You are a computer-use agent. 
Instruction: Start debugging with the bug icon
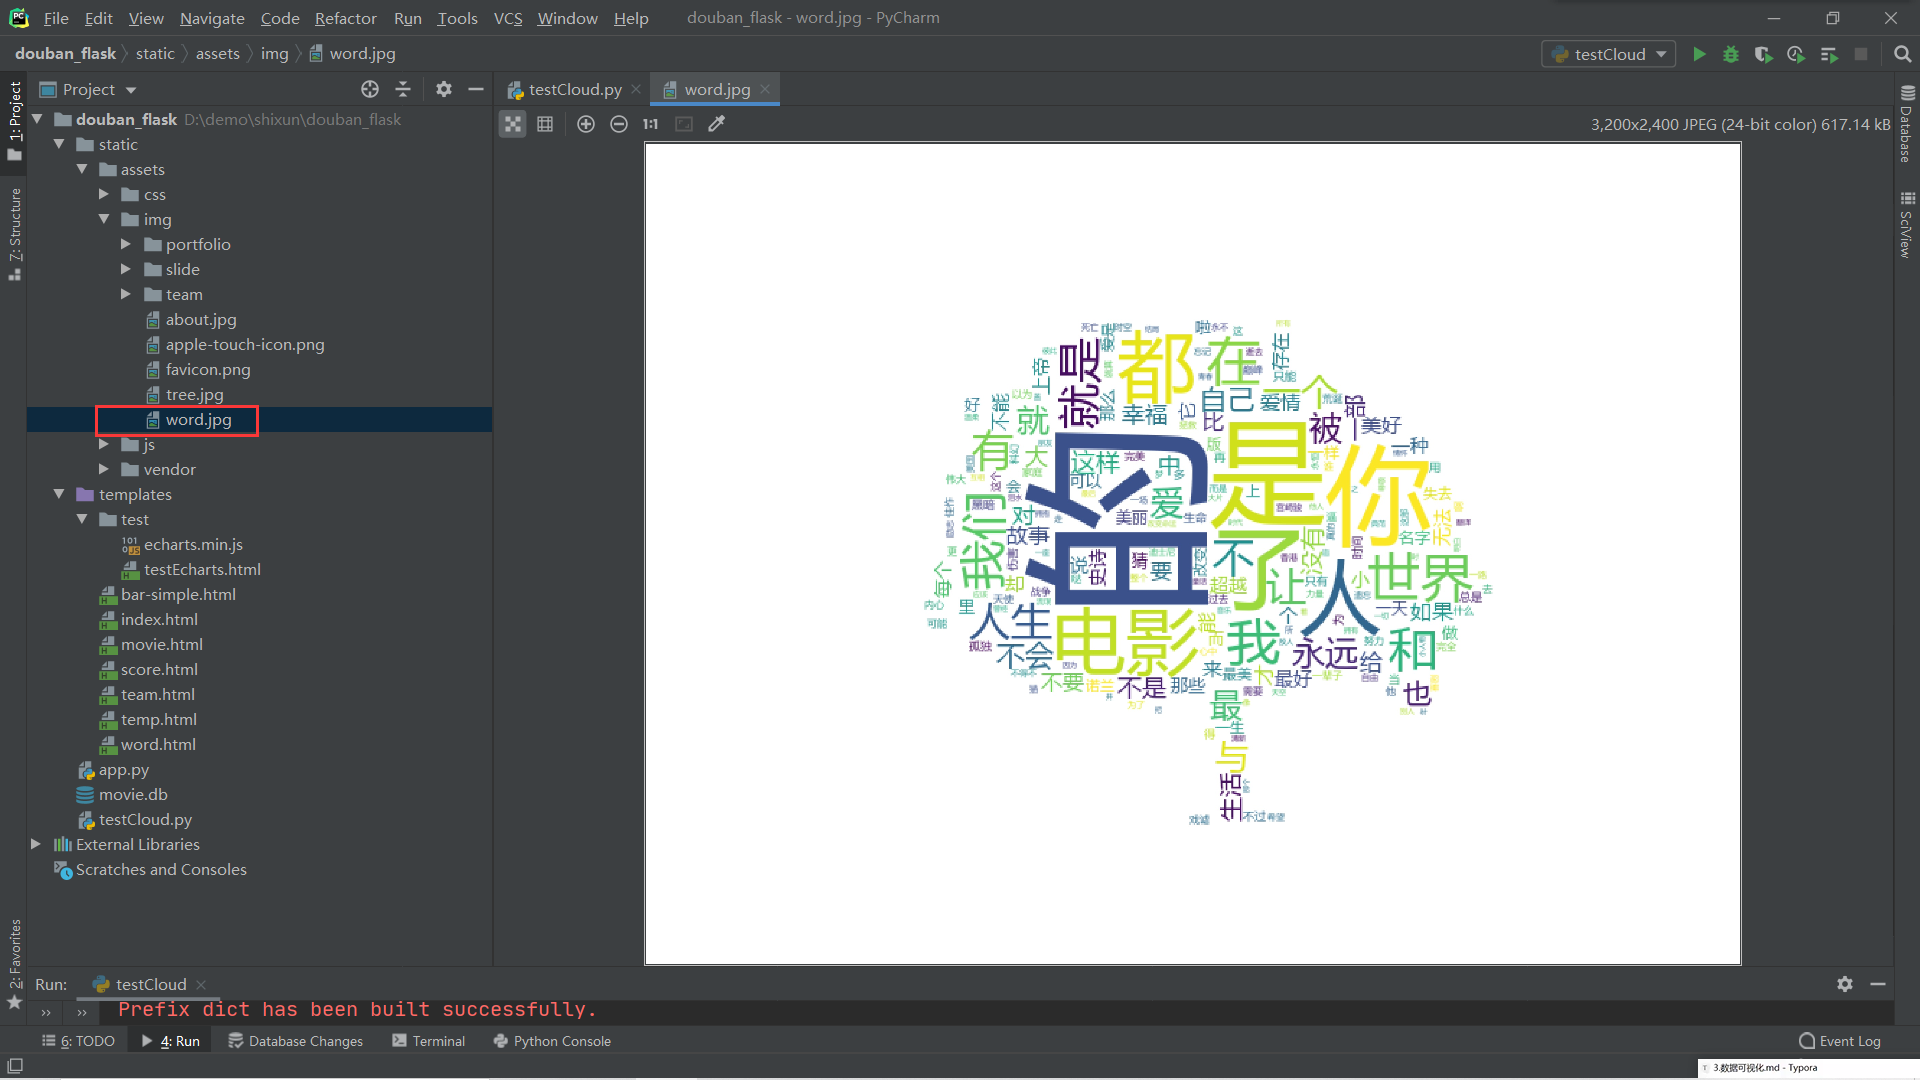[x=1731, y=54]
